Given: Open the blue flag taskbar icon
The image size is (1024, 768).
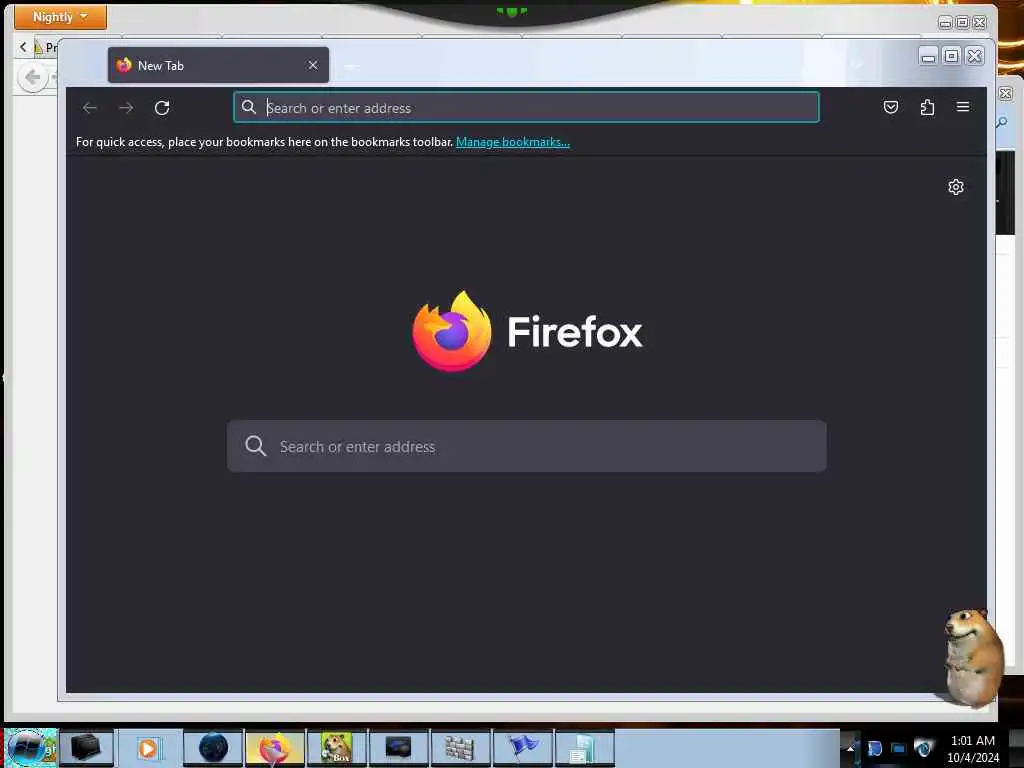Looking at the screenshot, I should tap(522, 748).
